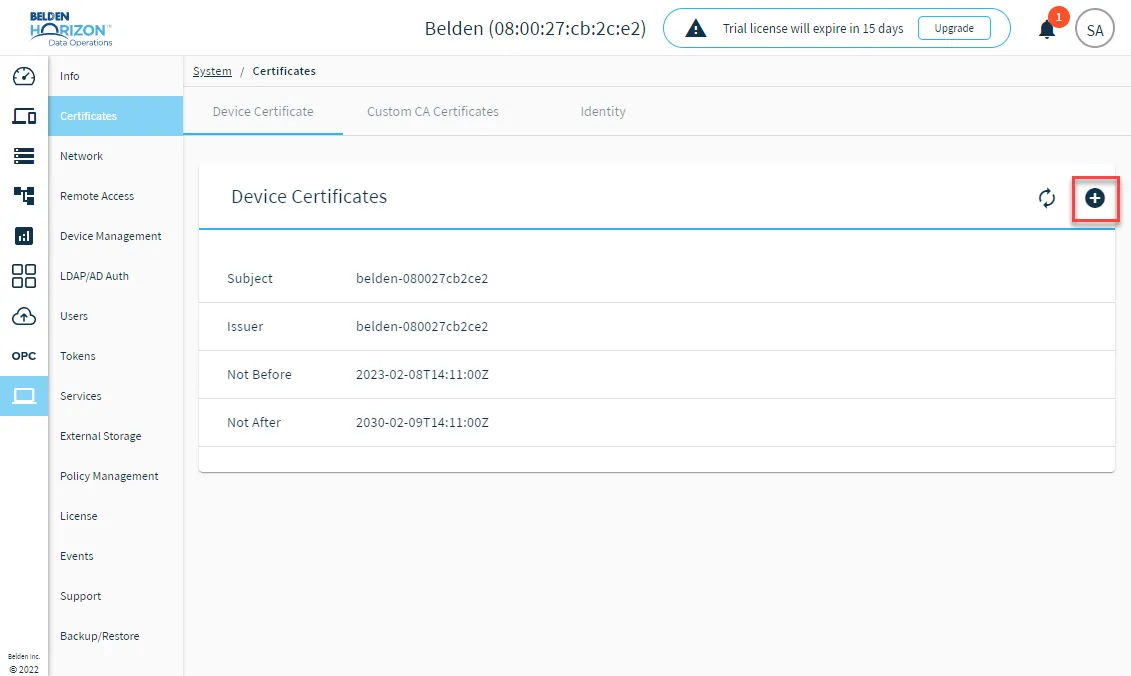Image resolution: width=1131 pixels, height=676 pixels.
Task: Open Info in the System menu
Action: [x=115, y=76]
